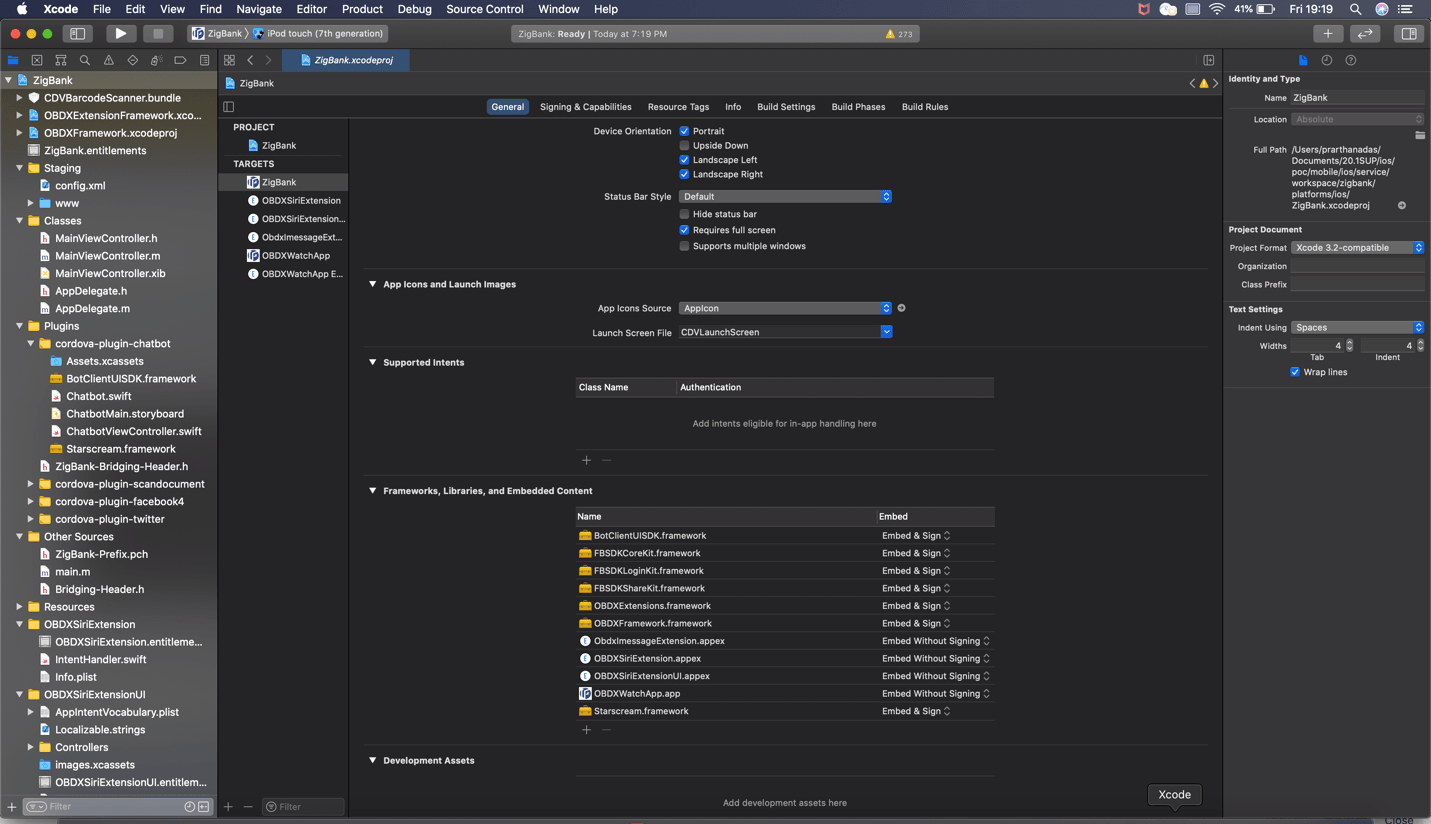Click the yellow warning count indicator

coord(898,34)
